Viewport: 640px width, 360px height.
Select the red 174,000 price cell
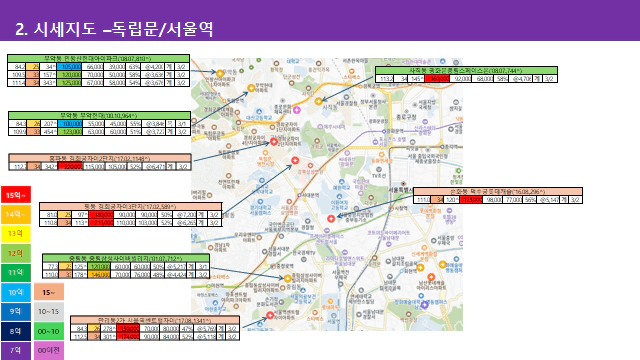[x=128, y=336]
